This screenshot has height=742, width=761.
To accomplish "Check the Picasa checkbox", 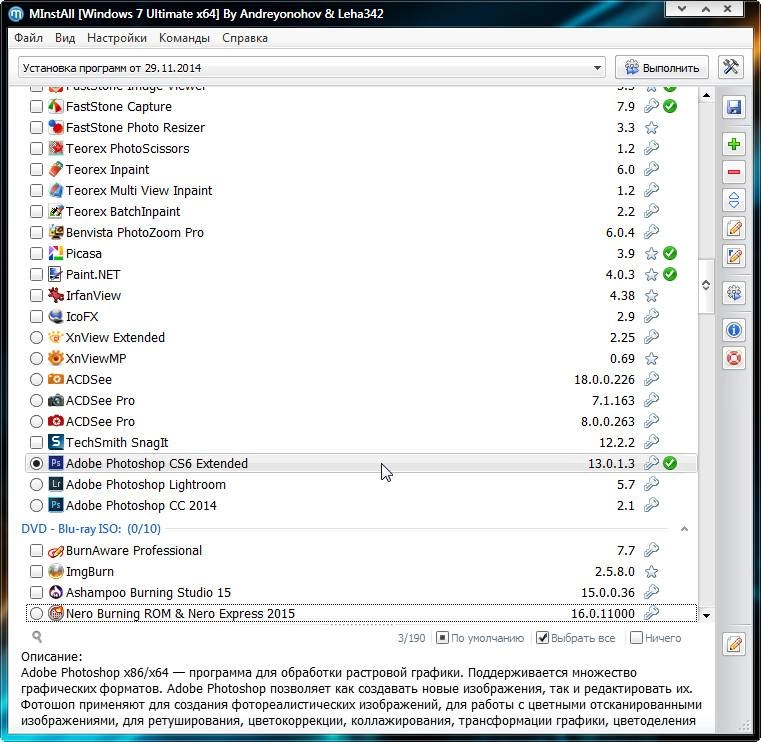I will coord(36,253).
